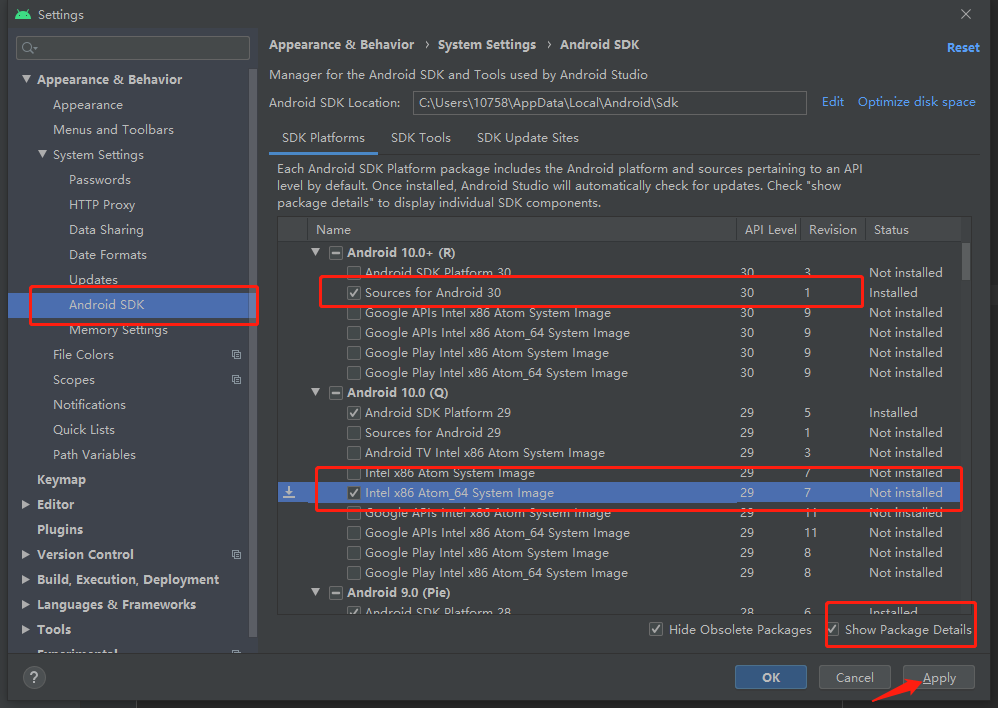
Task: Click Edit link for SDK location
Action: [x=833, y=102]
